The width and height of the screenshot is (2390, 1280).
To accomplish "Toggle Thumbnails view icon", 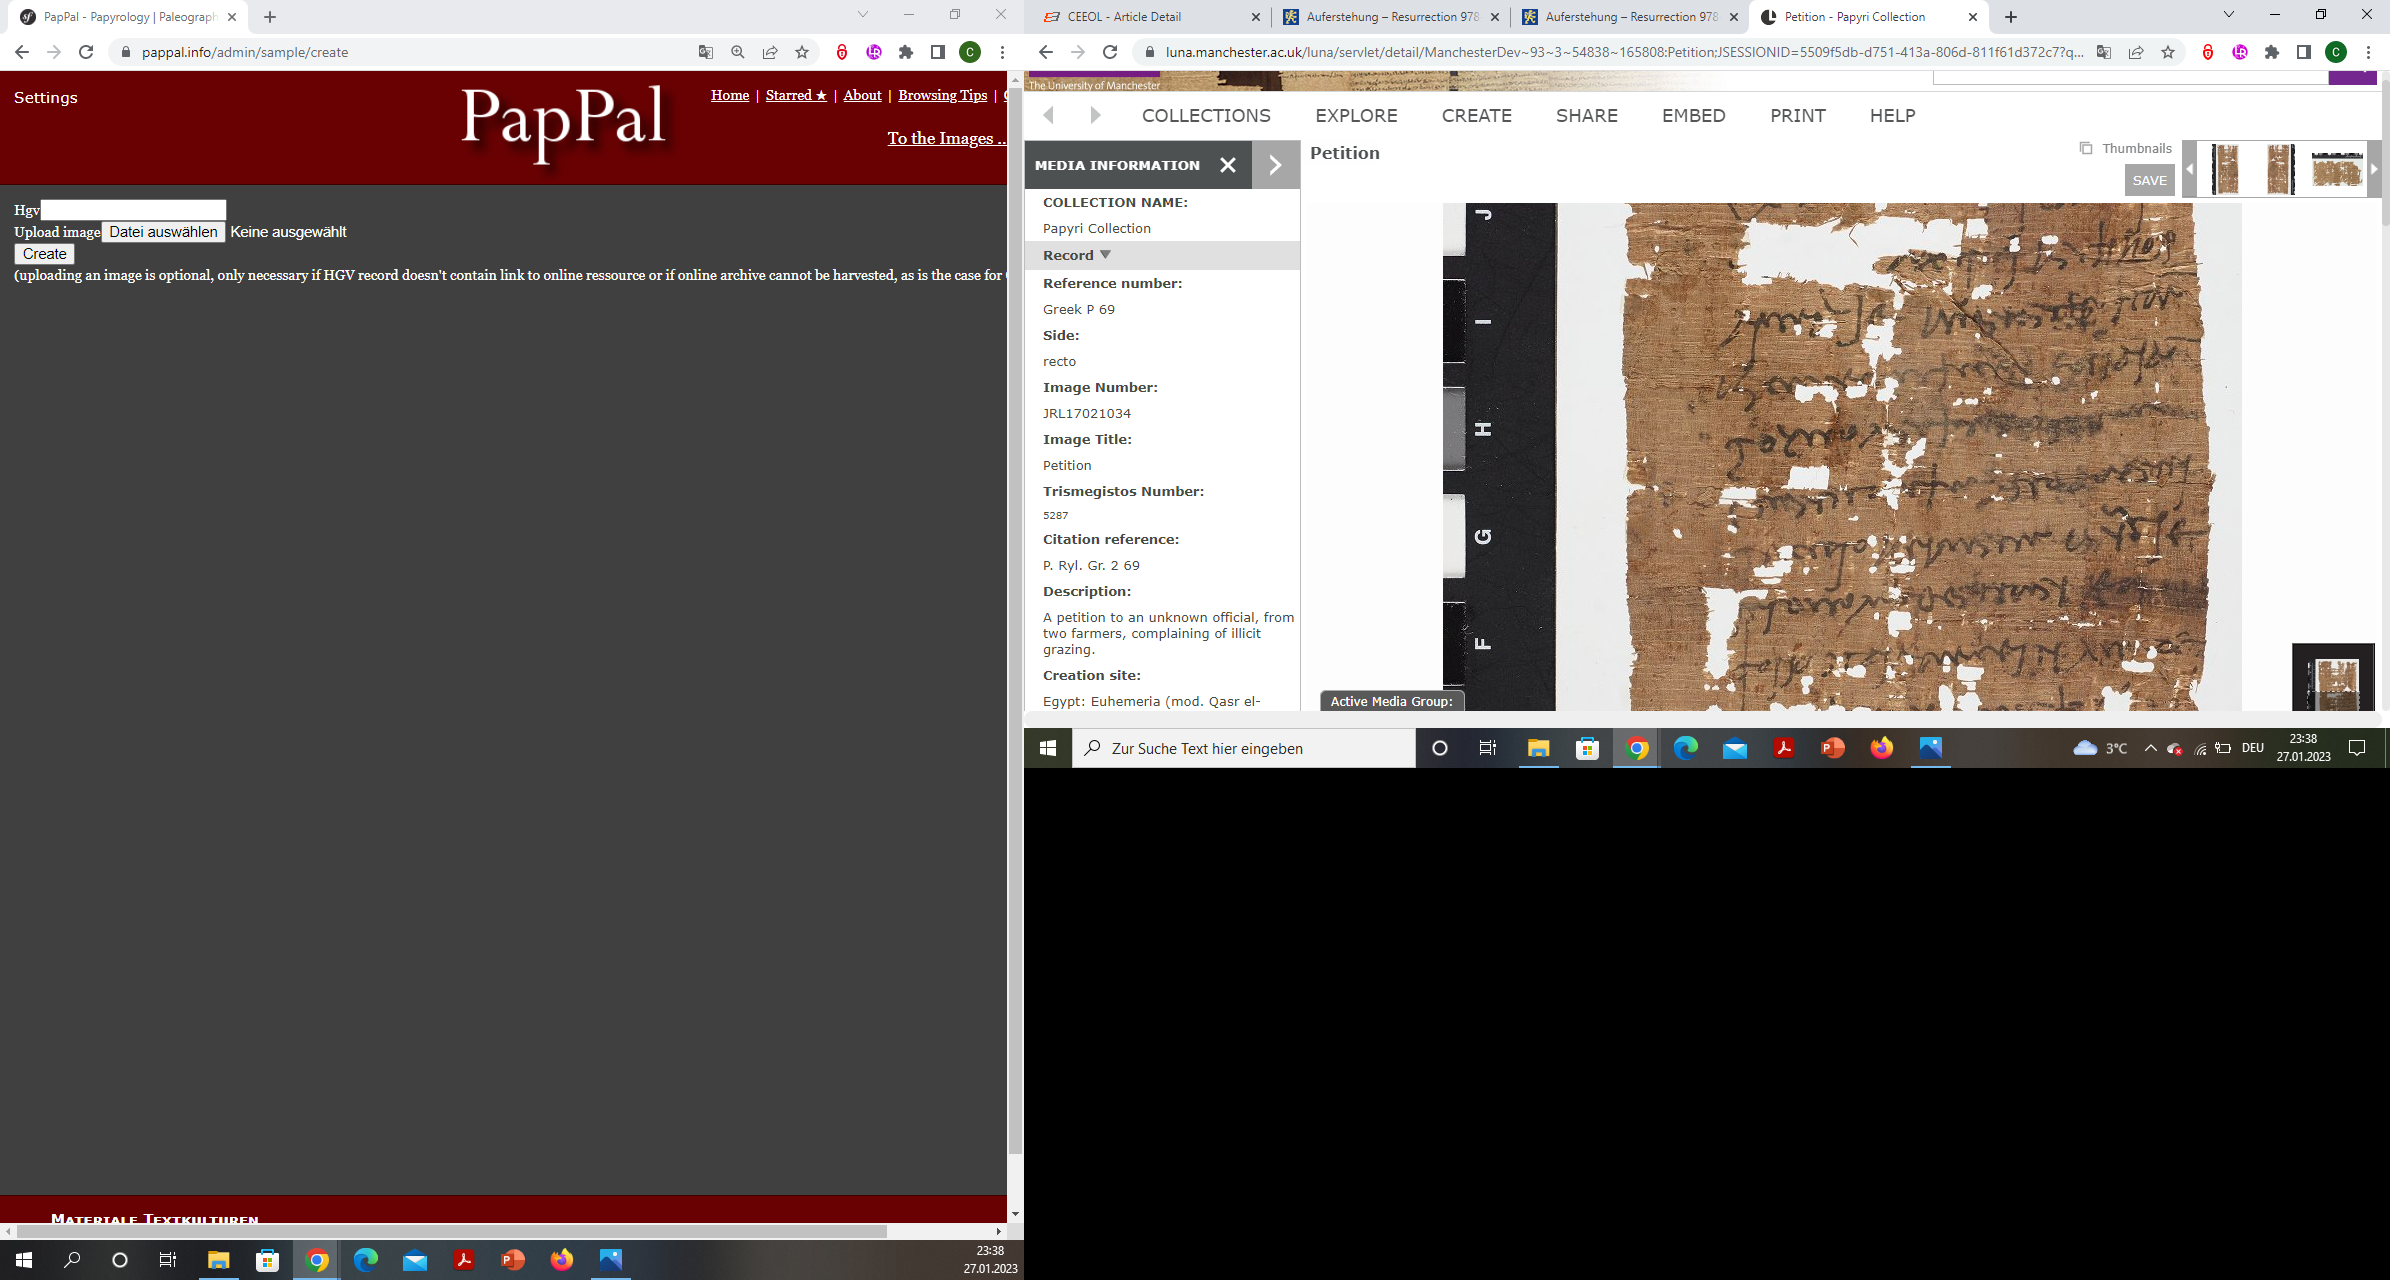I will (x=2086, y=148).
